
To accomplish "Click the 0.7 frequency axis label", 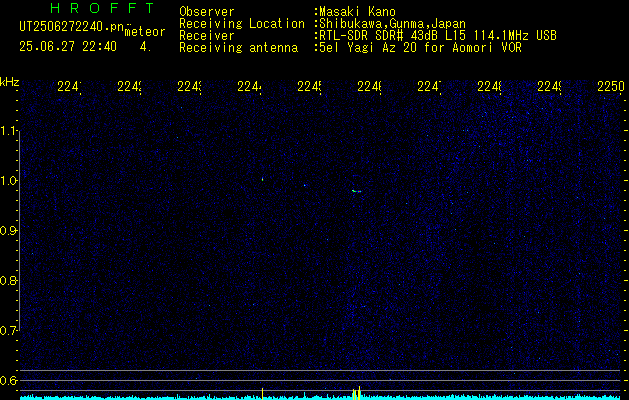I will point(9,331).
